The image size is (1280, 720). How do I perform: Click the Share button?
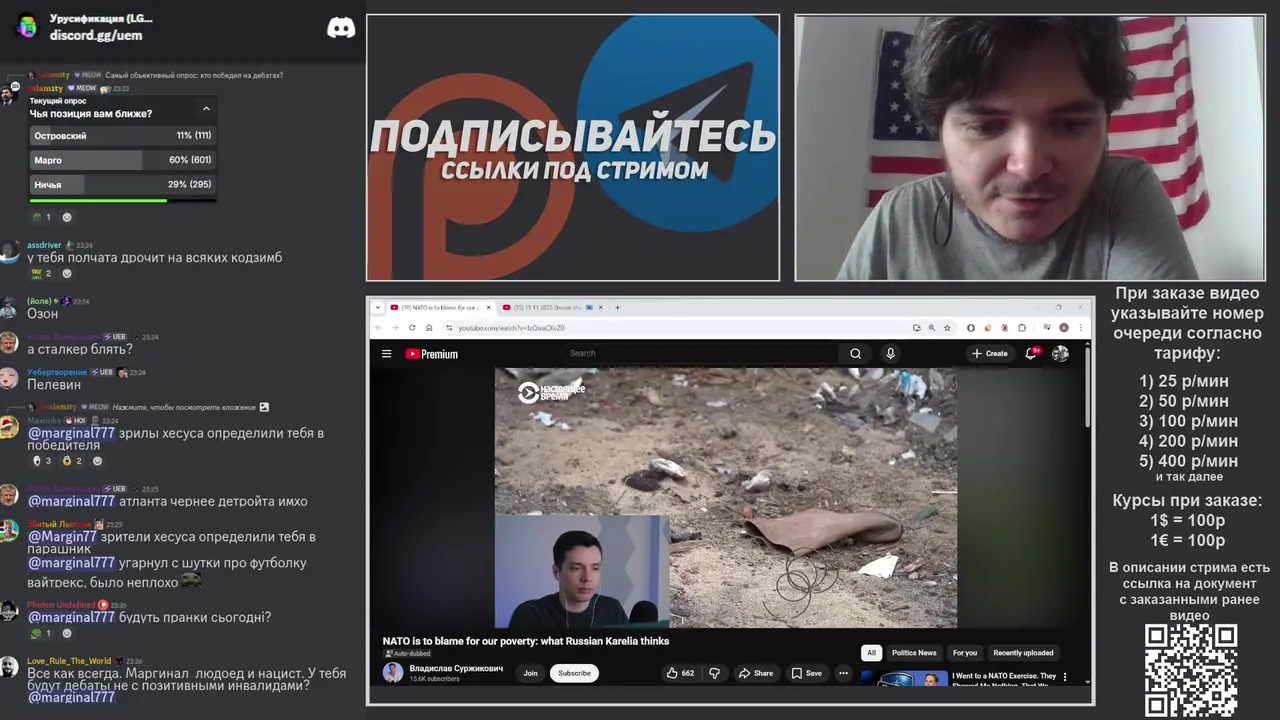(x=755, y=673)
